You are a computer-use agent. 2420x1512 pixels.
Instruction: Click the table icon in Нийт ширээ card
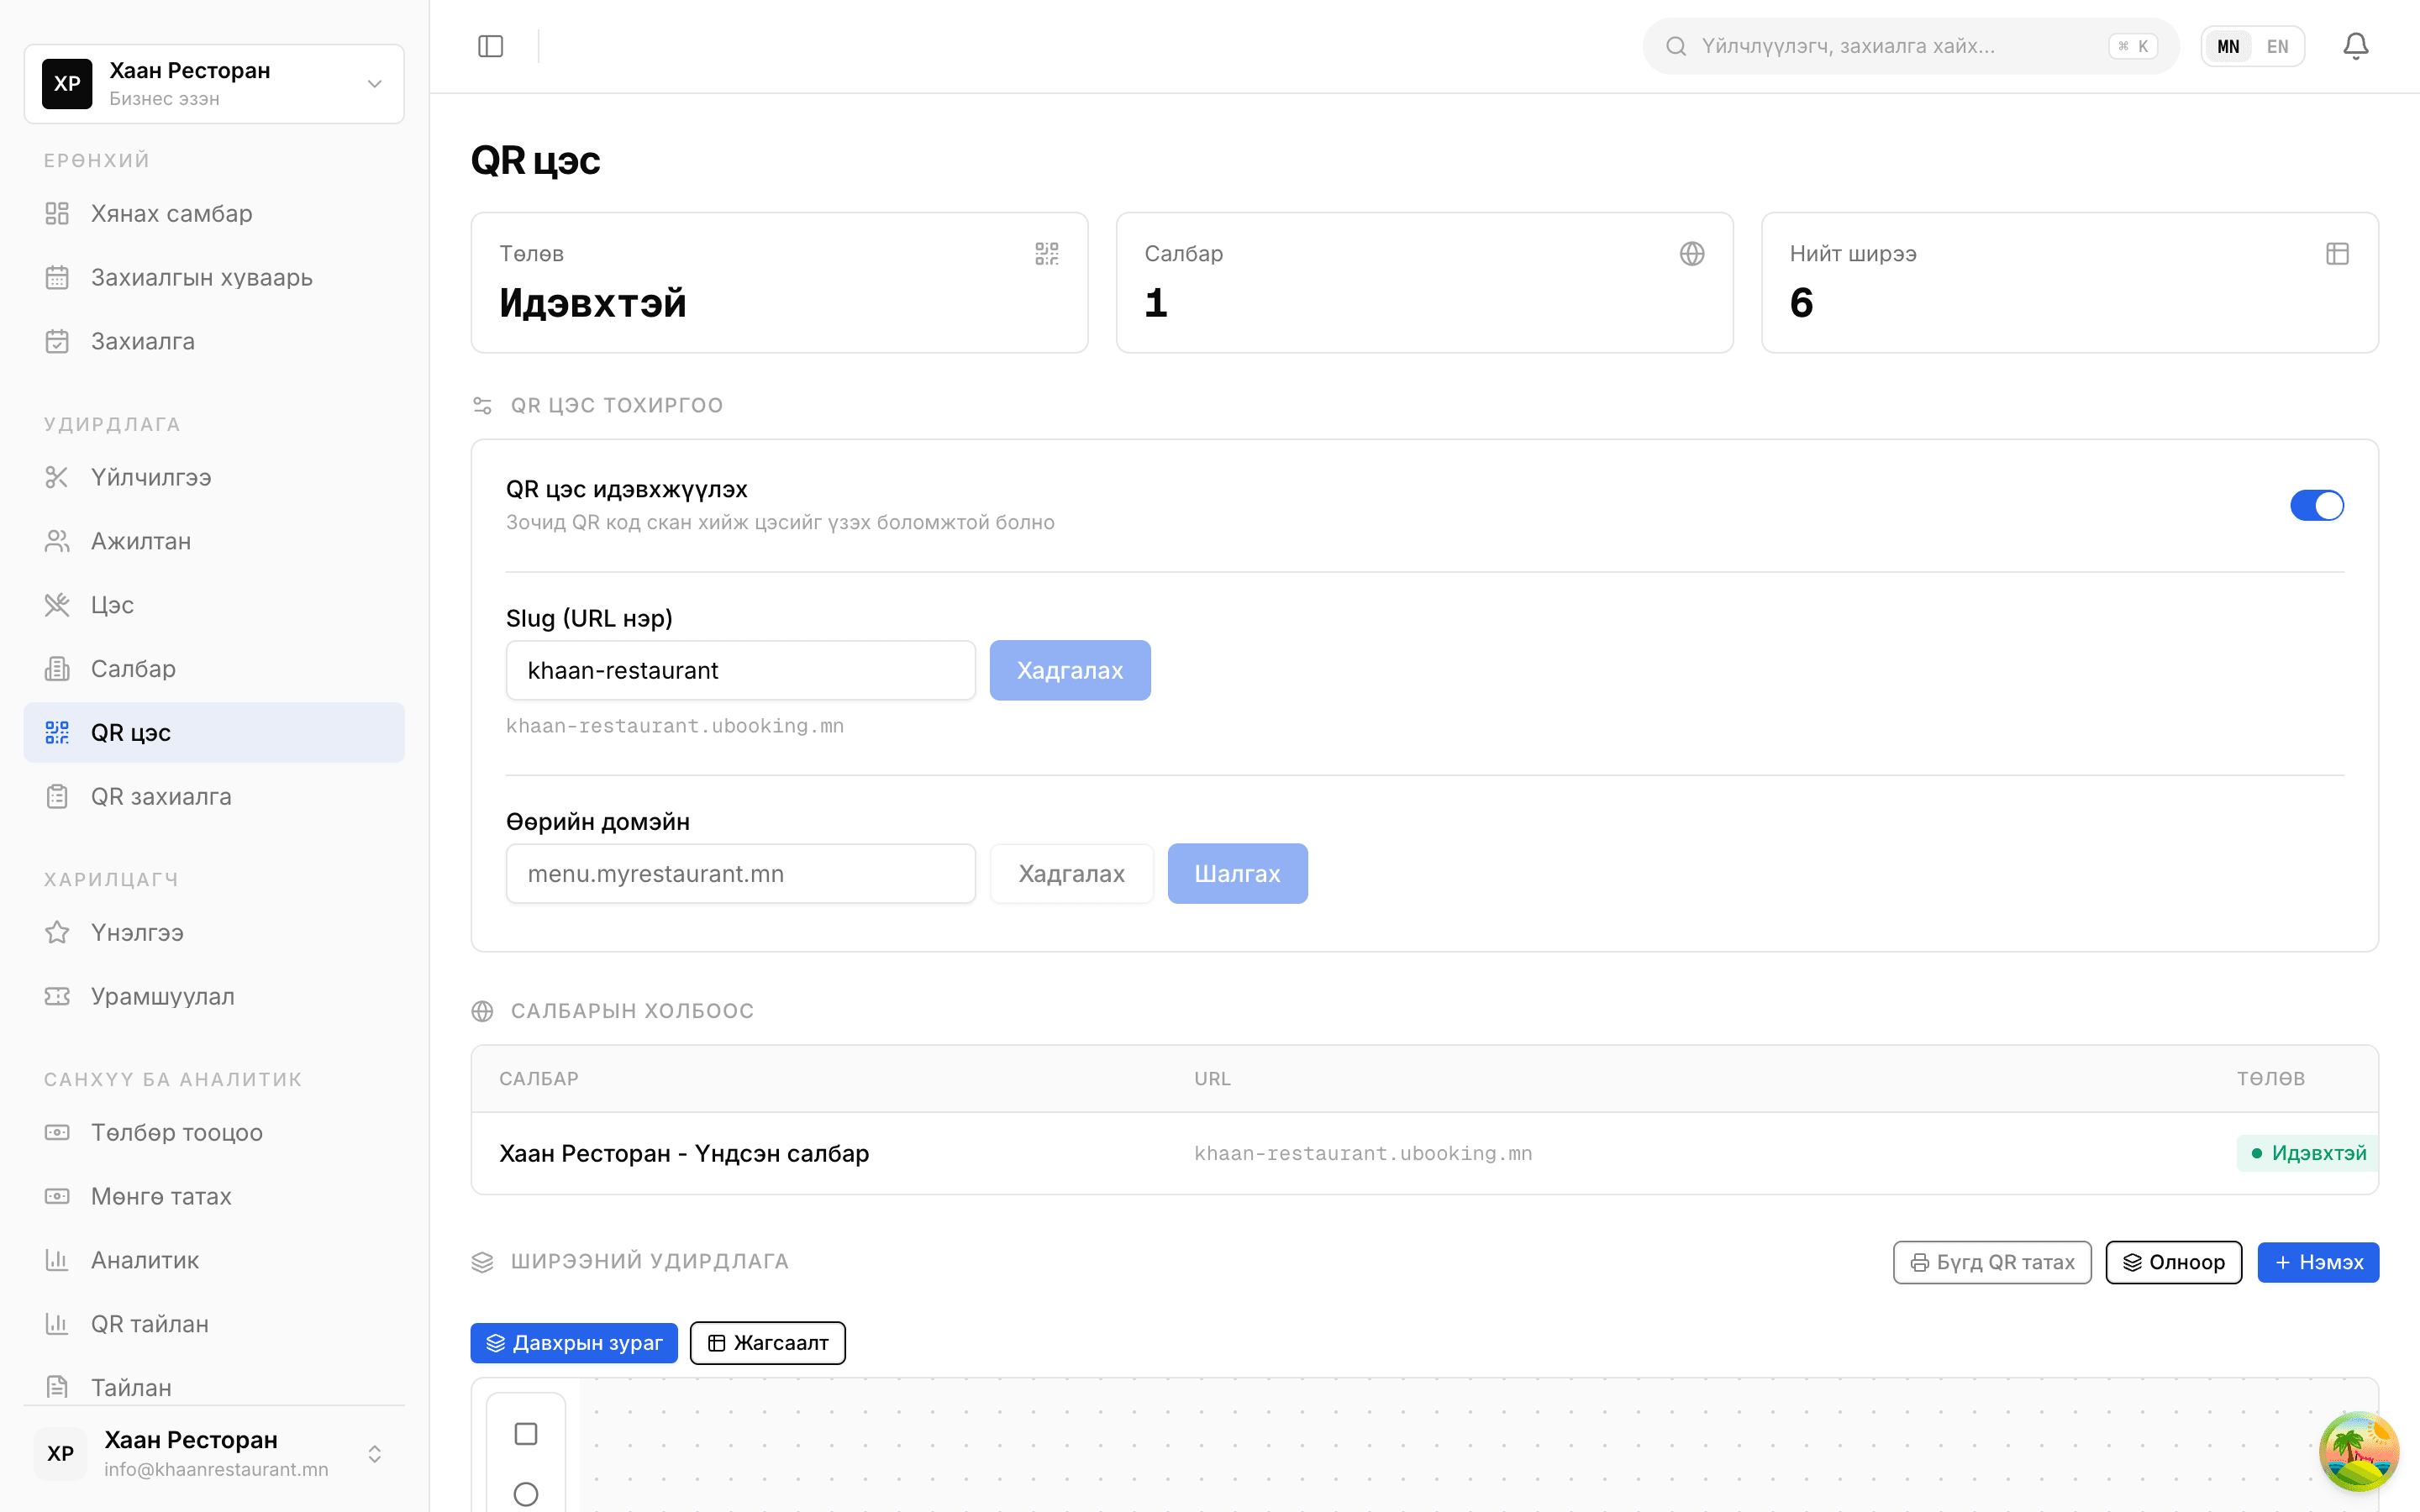click(2337, 254)
